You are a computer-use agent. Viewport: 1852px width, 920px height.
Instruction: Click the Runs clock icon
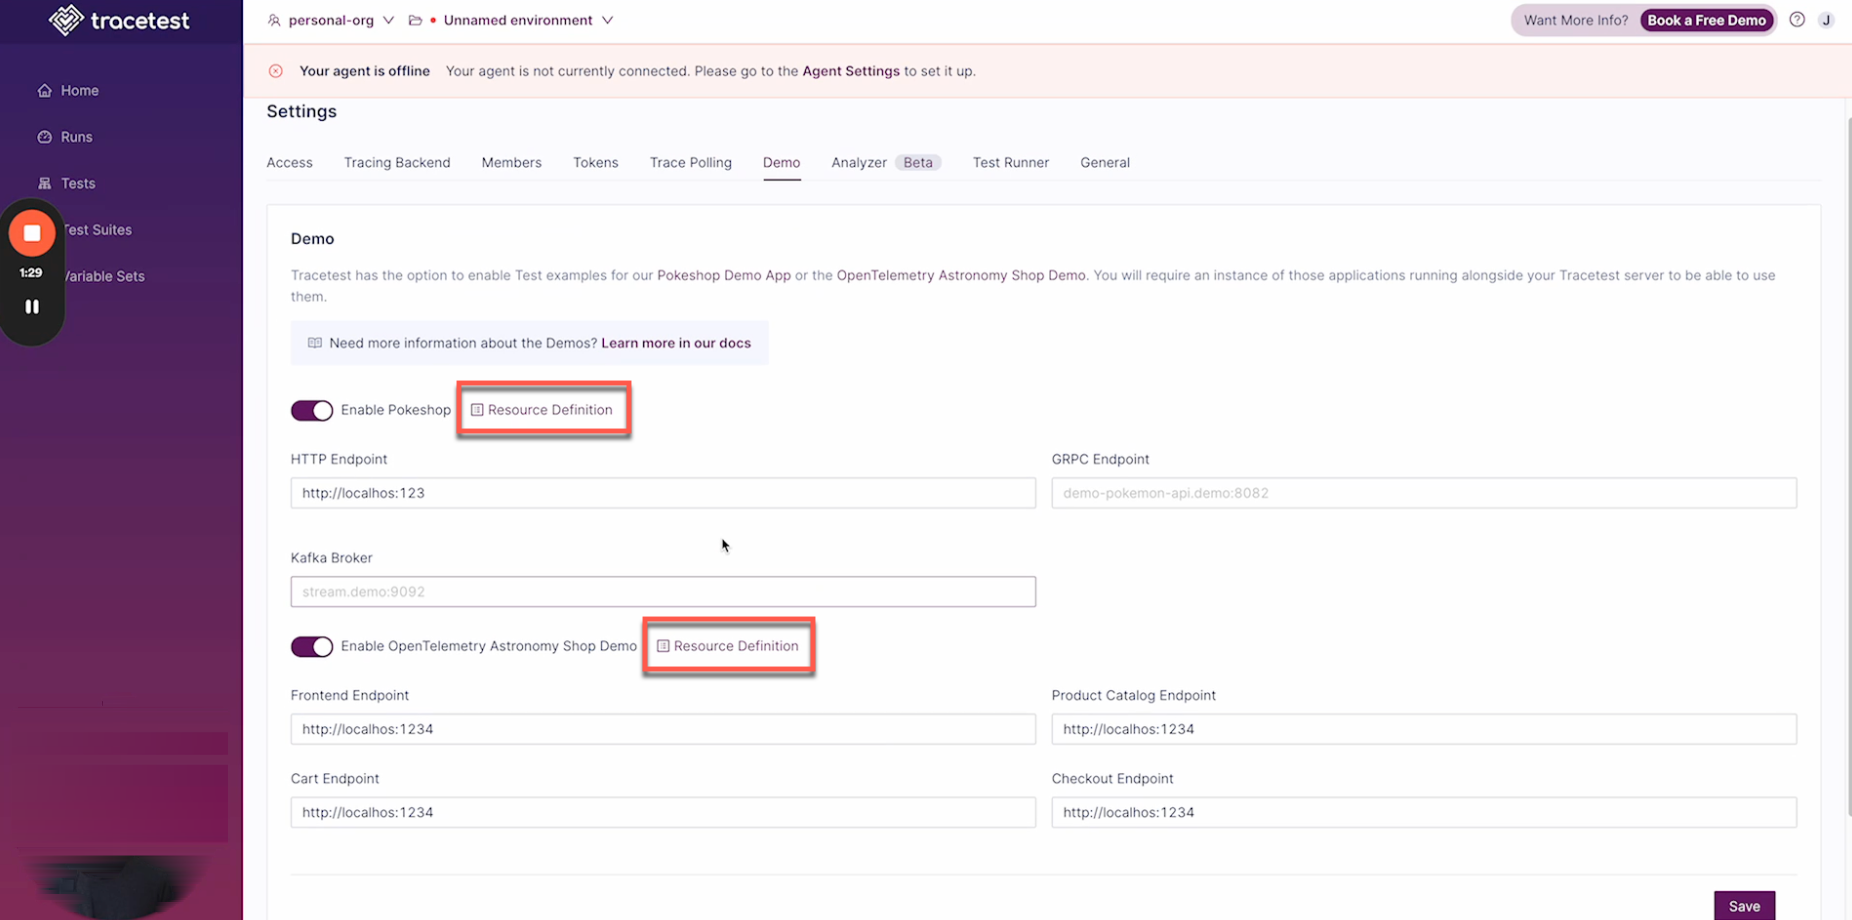pyautogui.click(x=44, y=137)
